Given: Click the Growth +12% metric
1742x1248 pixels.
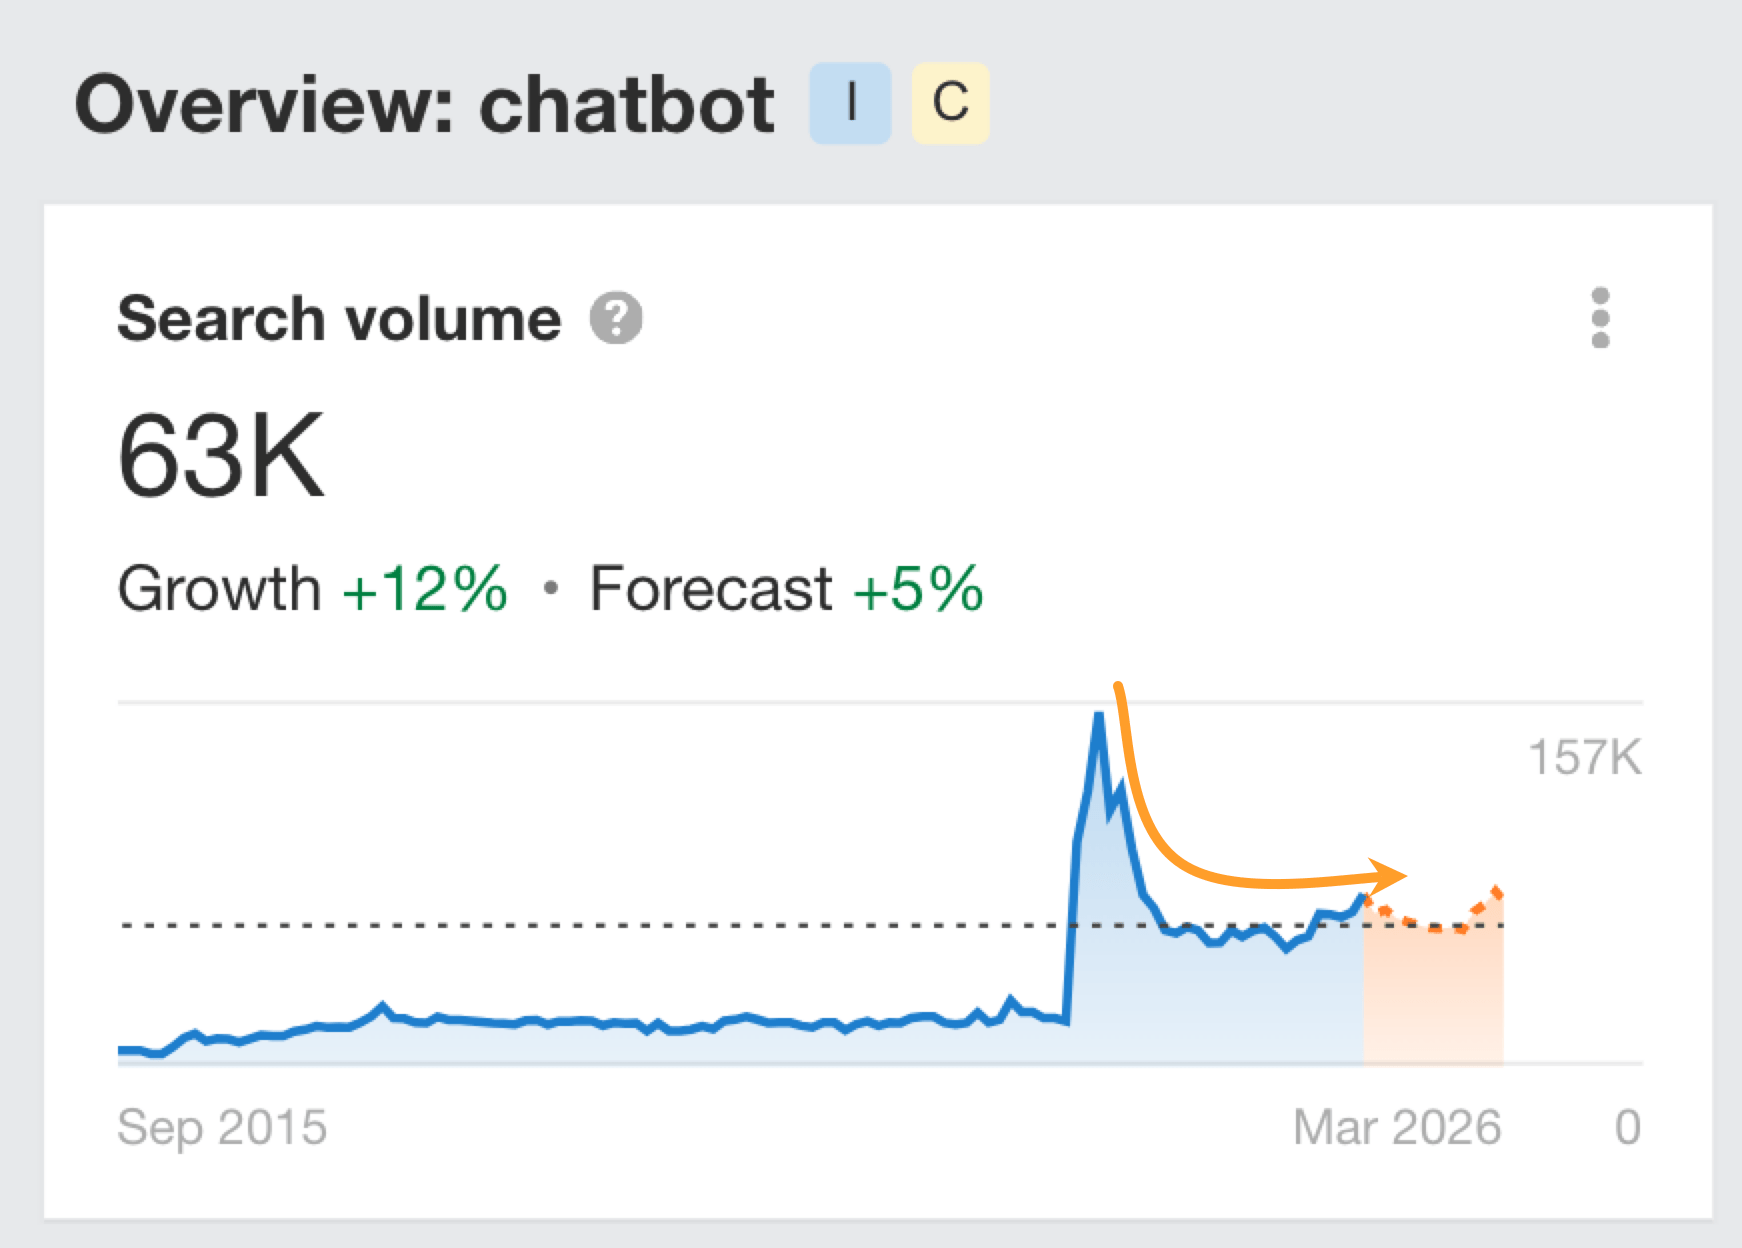Looking at the screenshot, I should (x=312, y=589).
